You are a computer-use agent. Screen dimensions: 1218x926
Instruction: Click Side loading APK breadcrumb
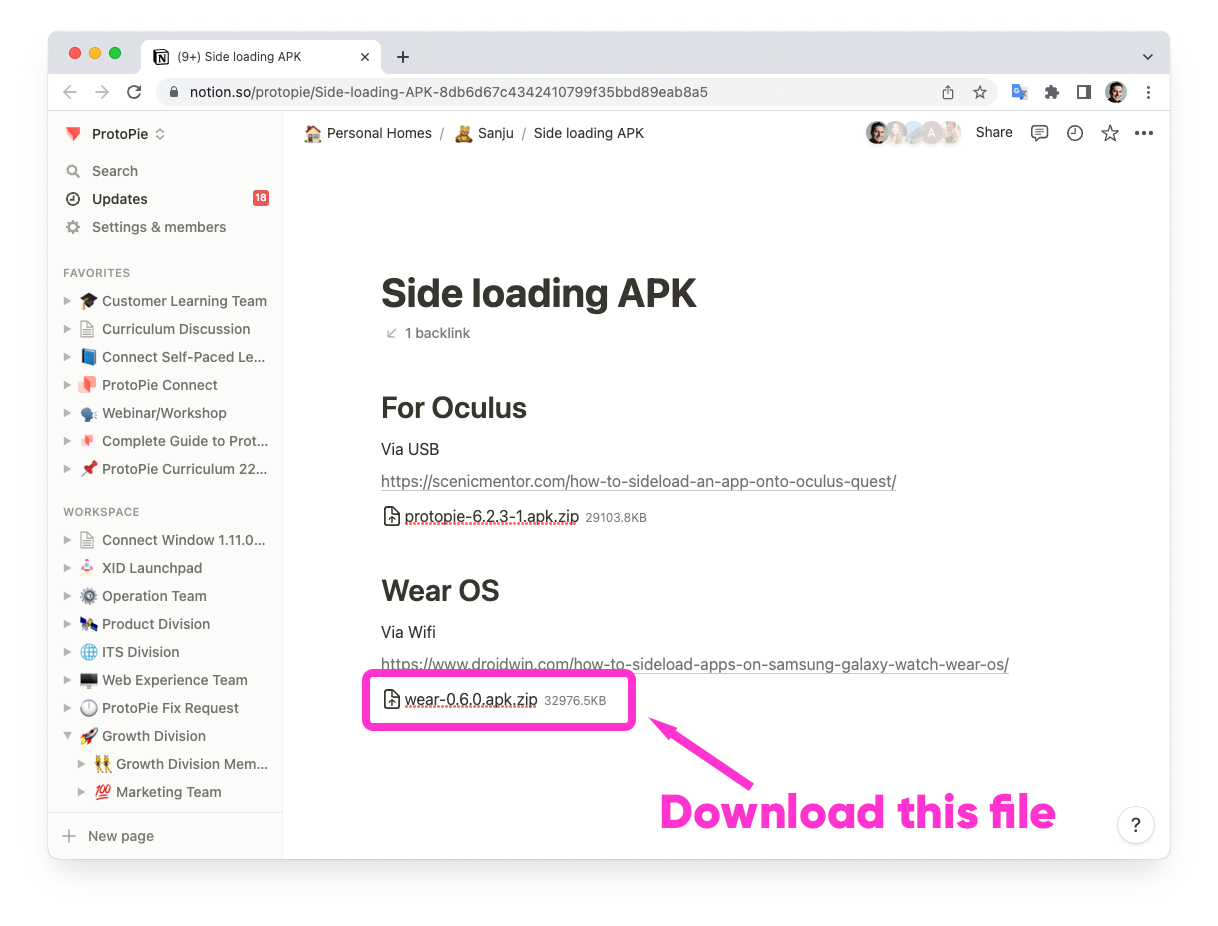pos(589,133)
